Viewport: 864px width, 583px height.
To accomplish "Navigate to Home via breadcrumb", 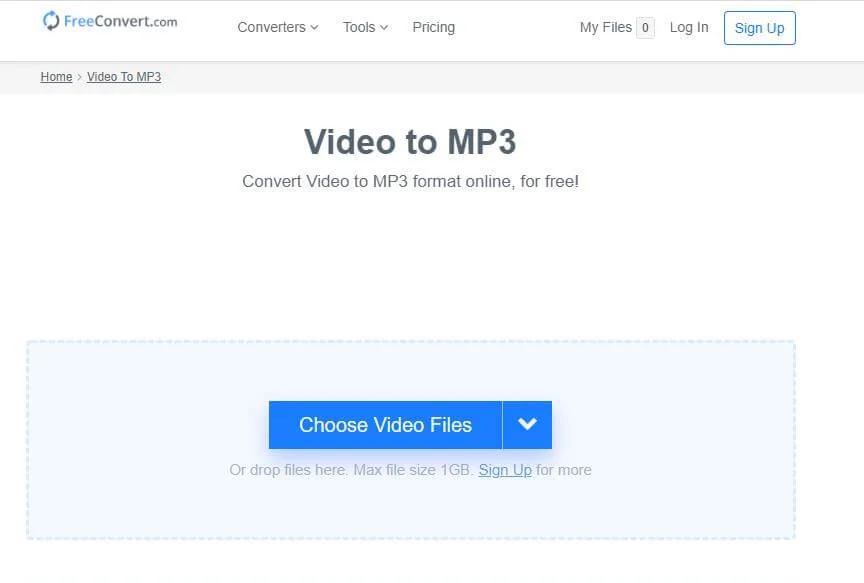I will pyautogui.click(x=56, y=77).
